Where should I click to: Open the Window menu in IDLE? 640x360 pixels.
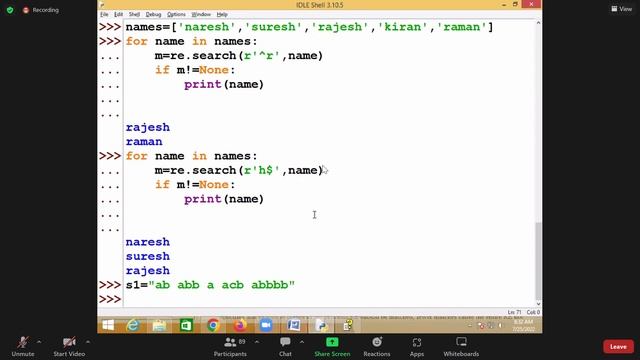point(201,14)
